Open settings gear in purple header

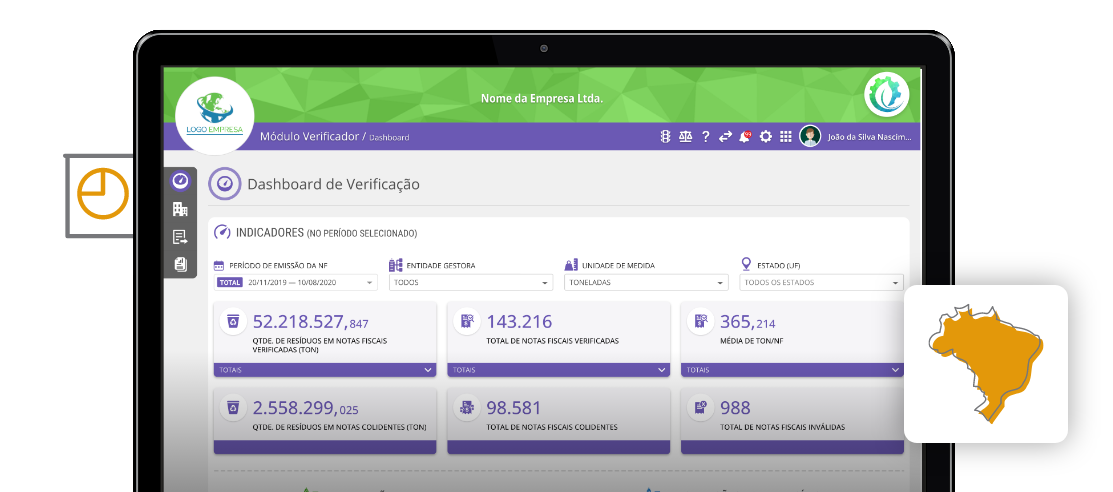point(766,137)
